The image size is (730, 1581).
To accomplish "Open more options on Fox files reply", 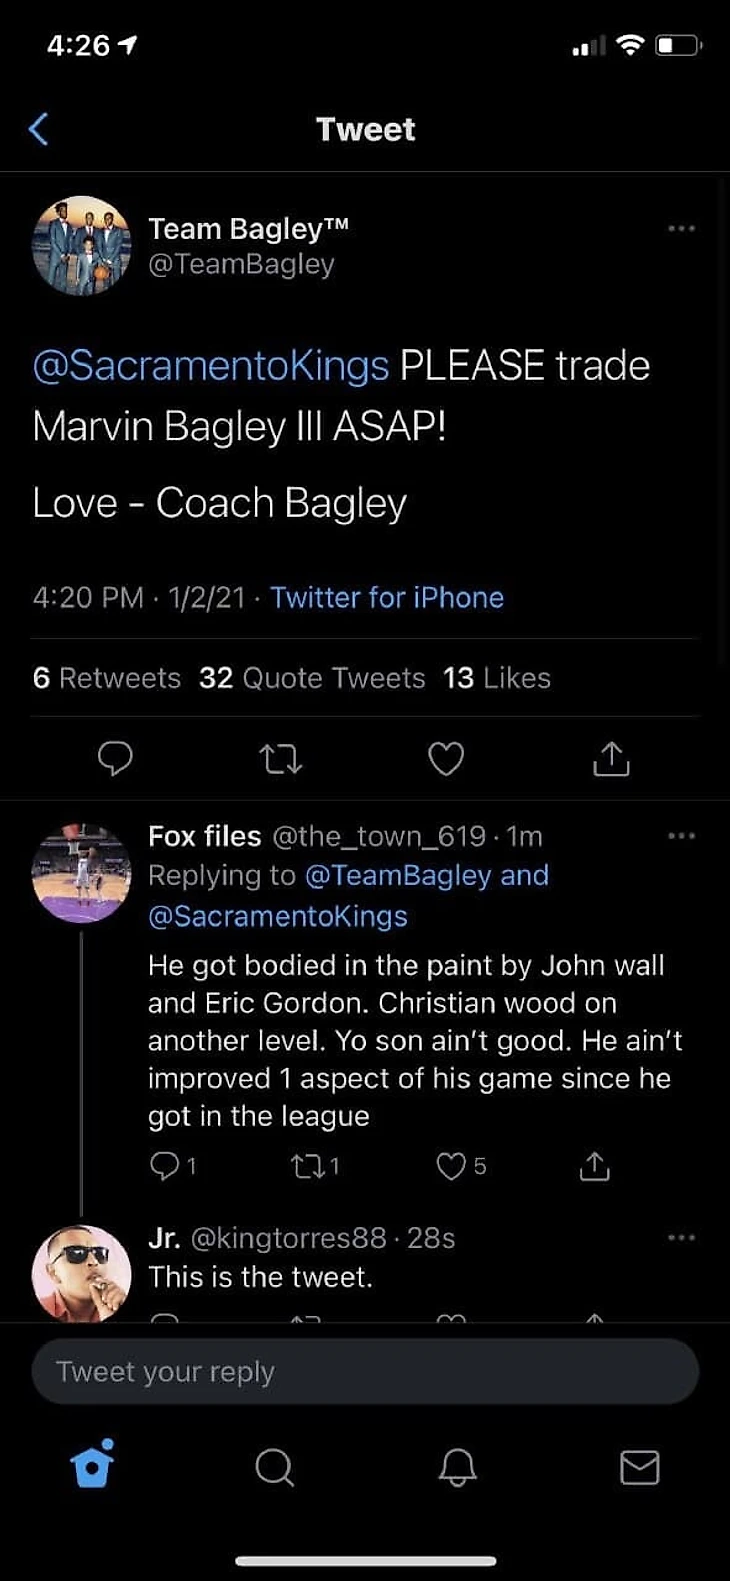I will [681, 836].
